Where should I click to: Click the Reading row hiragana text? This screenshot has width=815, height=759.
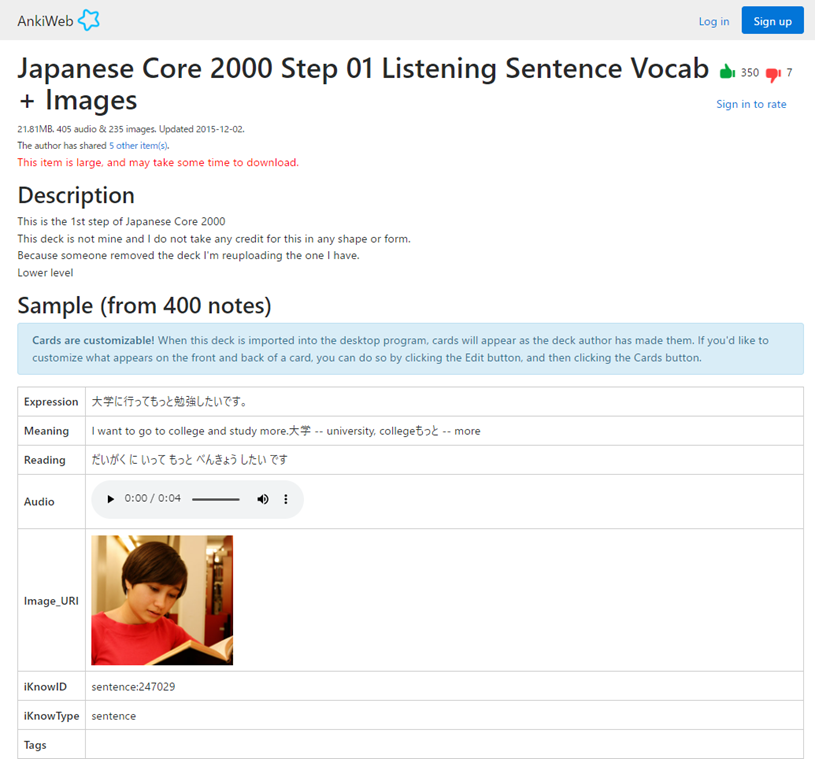[x=189, y=460]
